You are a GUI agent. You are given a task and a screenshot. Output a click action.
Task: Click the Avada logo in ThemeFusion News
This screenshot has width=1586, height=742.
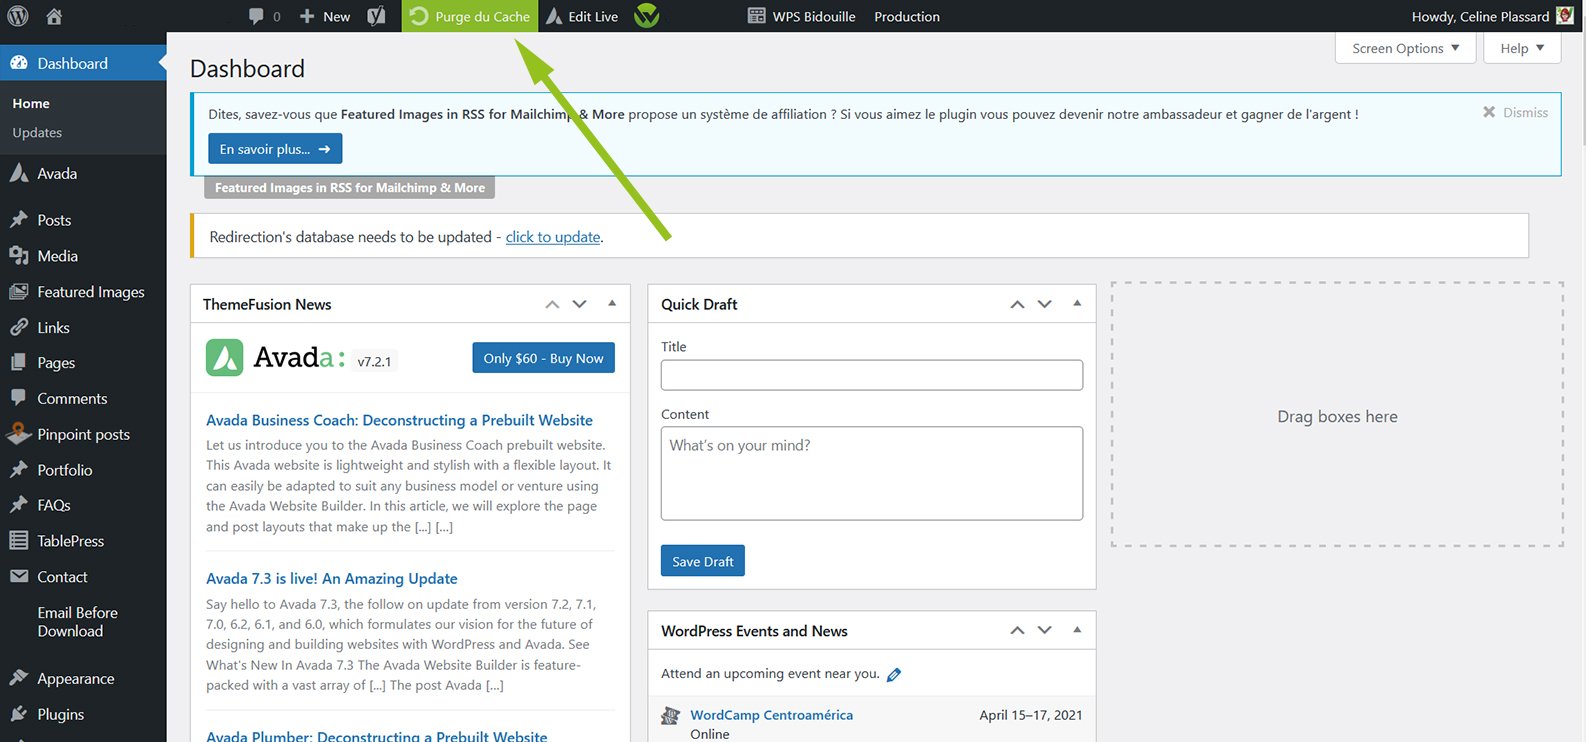(224, 358)
